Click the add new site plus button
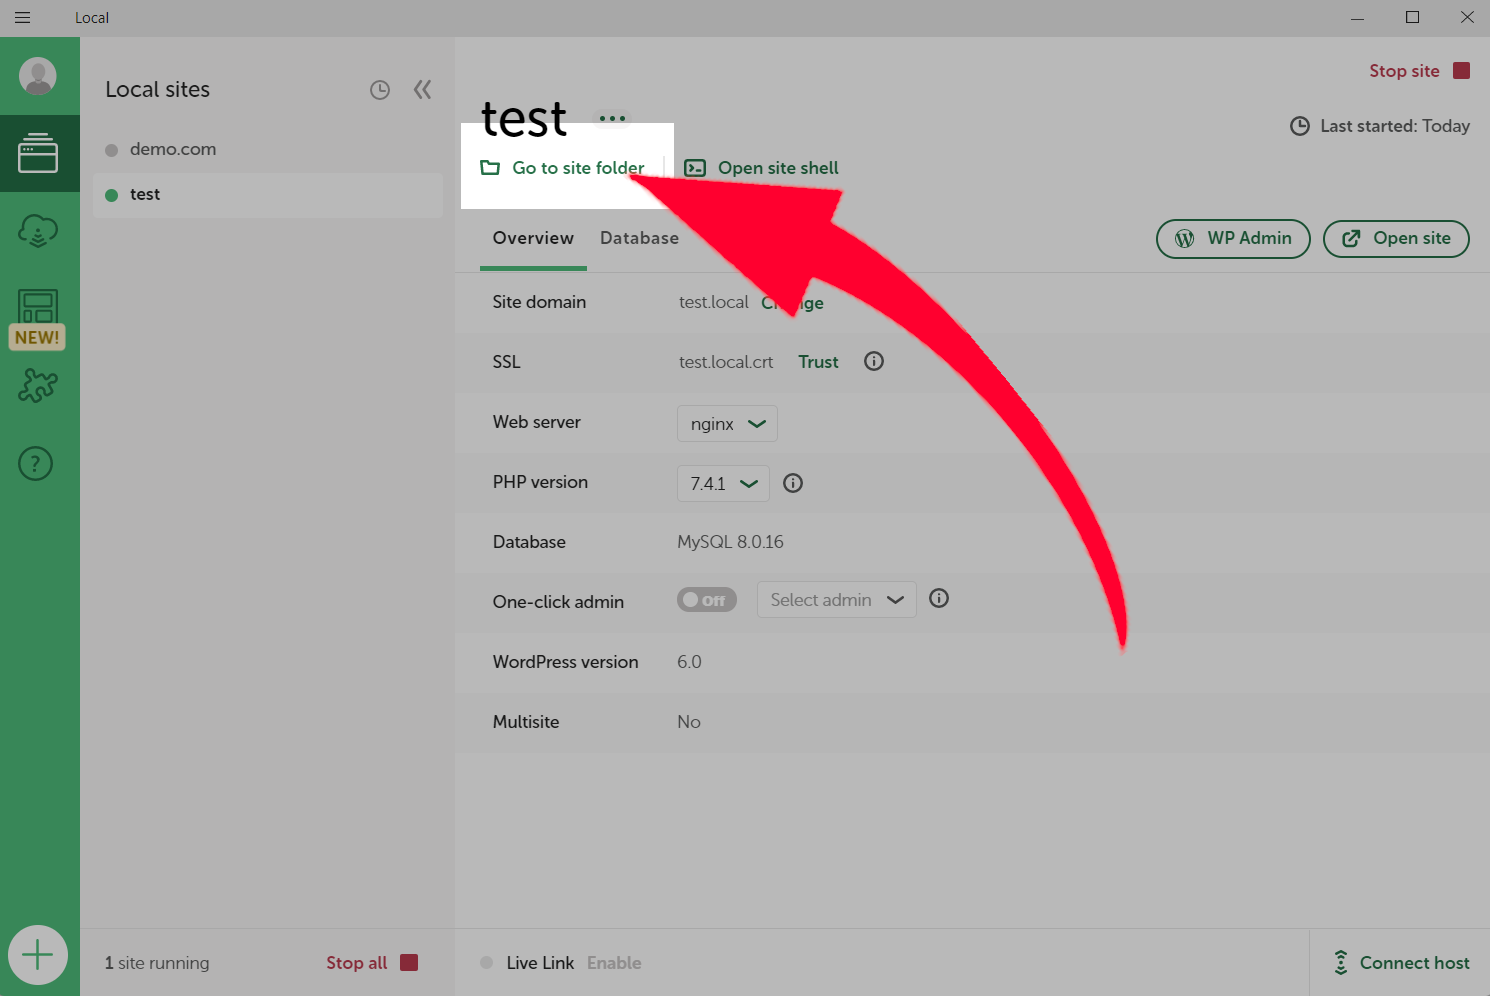Viewport: 1490px width, 996px height. point(38,955)
